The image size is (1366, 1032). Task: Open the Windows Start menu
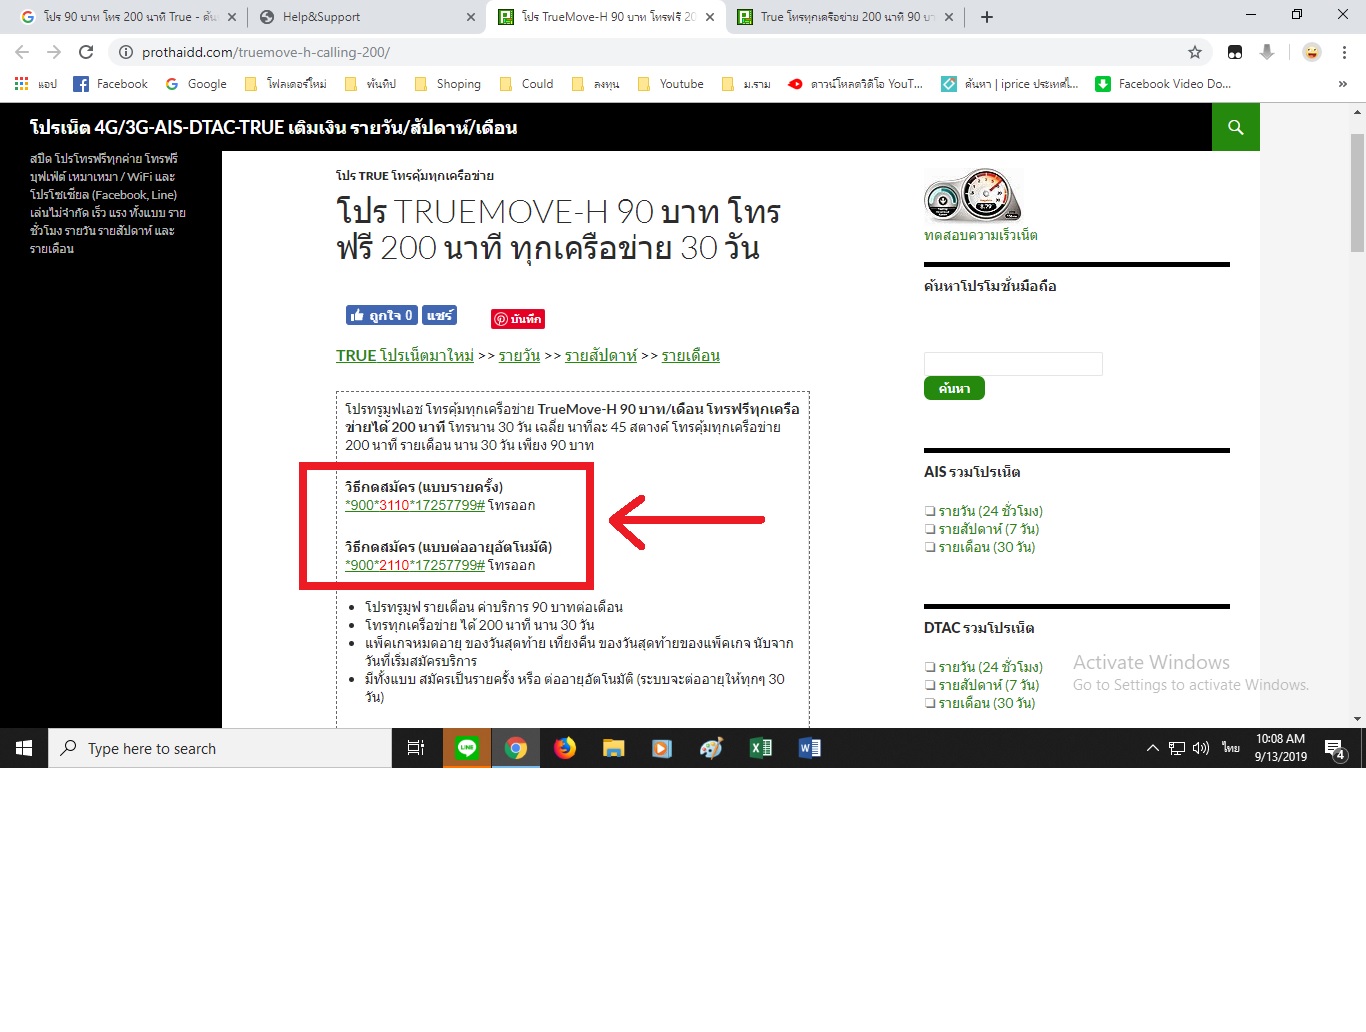point(24,748)
